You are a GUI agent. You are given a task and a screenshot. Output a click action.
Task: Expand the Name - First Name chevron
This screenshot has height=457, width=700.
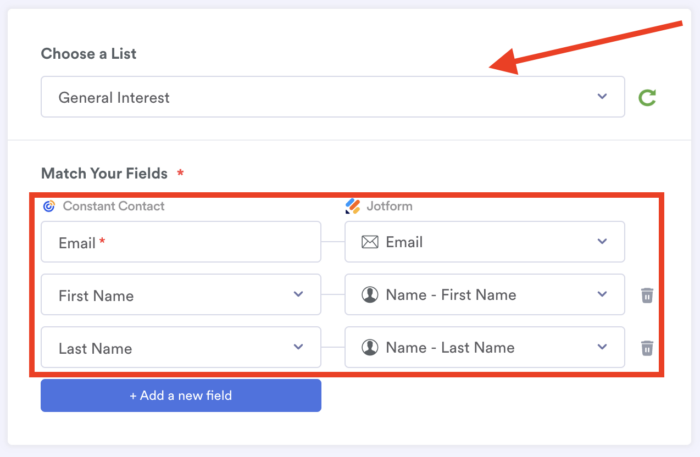tap(602, 295)
